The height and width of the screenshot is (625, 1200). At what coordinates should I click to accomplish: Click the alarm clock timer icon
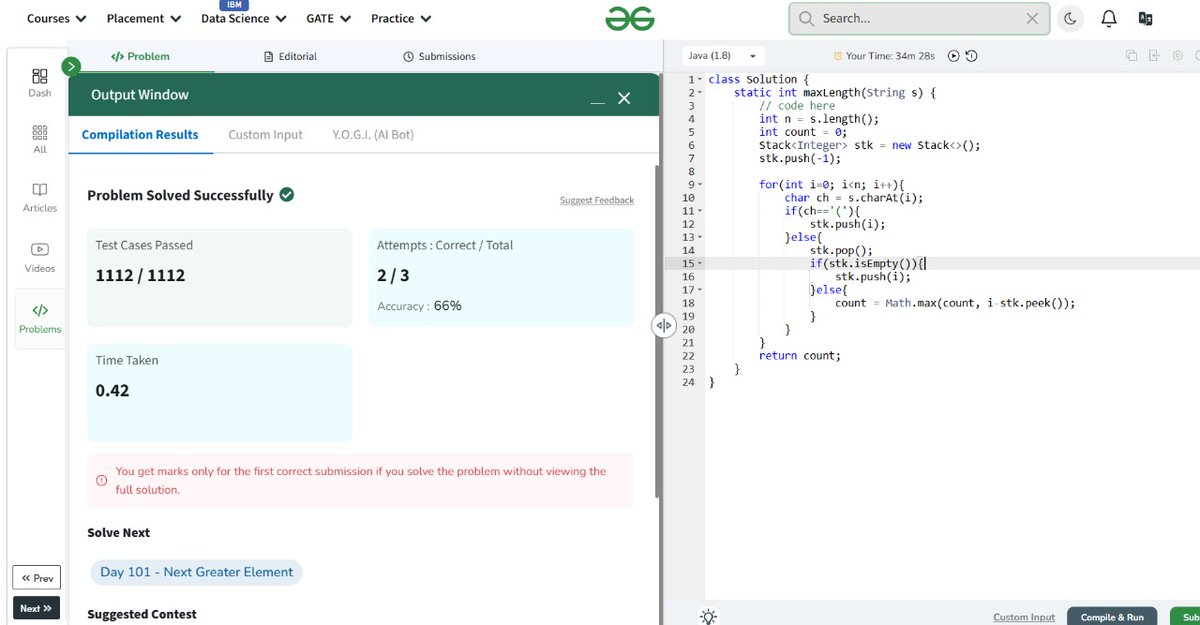pos(838,56)
